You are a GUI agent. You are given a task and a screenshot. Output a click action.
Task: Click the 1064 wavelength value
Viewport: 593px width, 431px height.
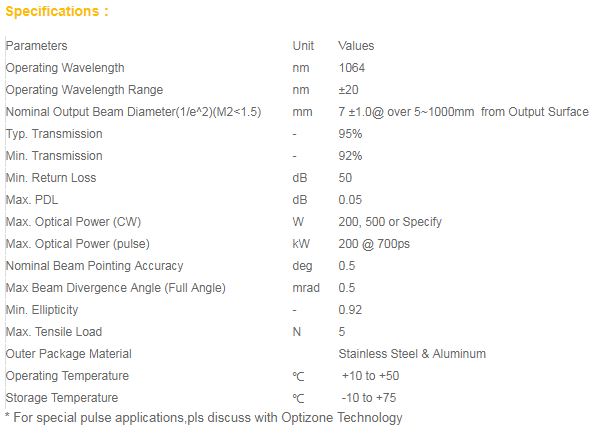(352, 68)
